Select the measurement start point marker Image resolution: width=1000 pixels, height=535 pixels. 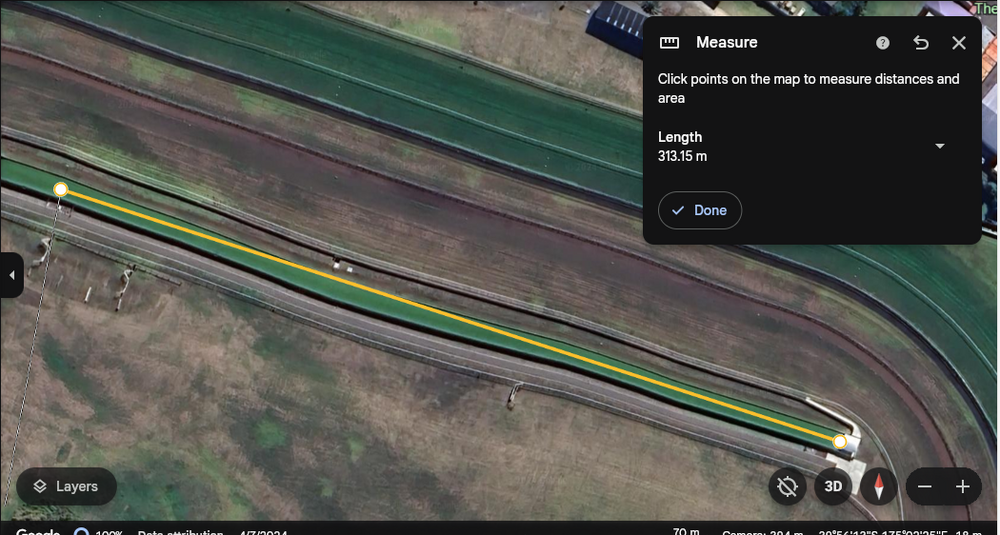(61, 189)
